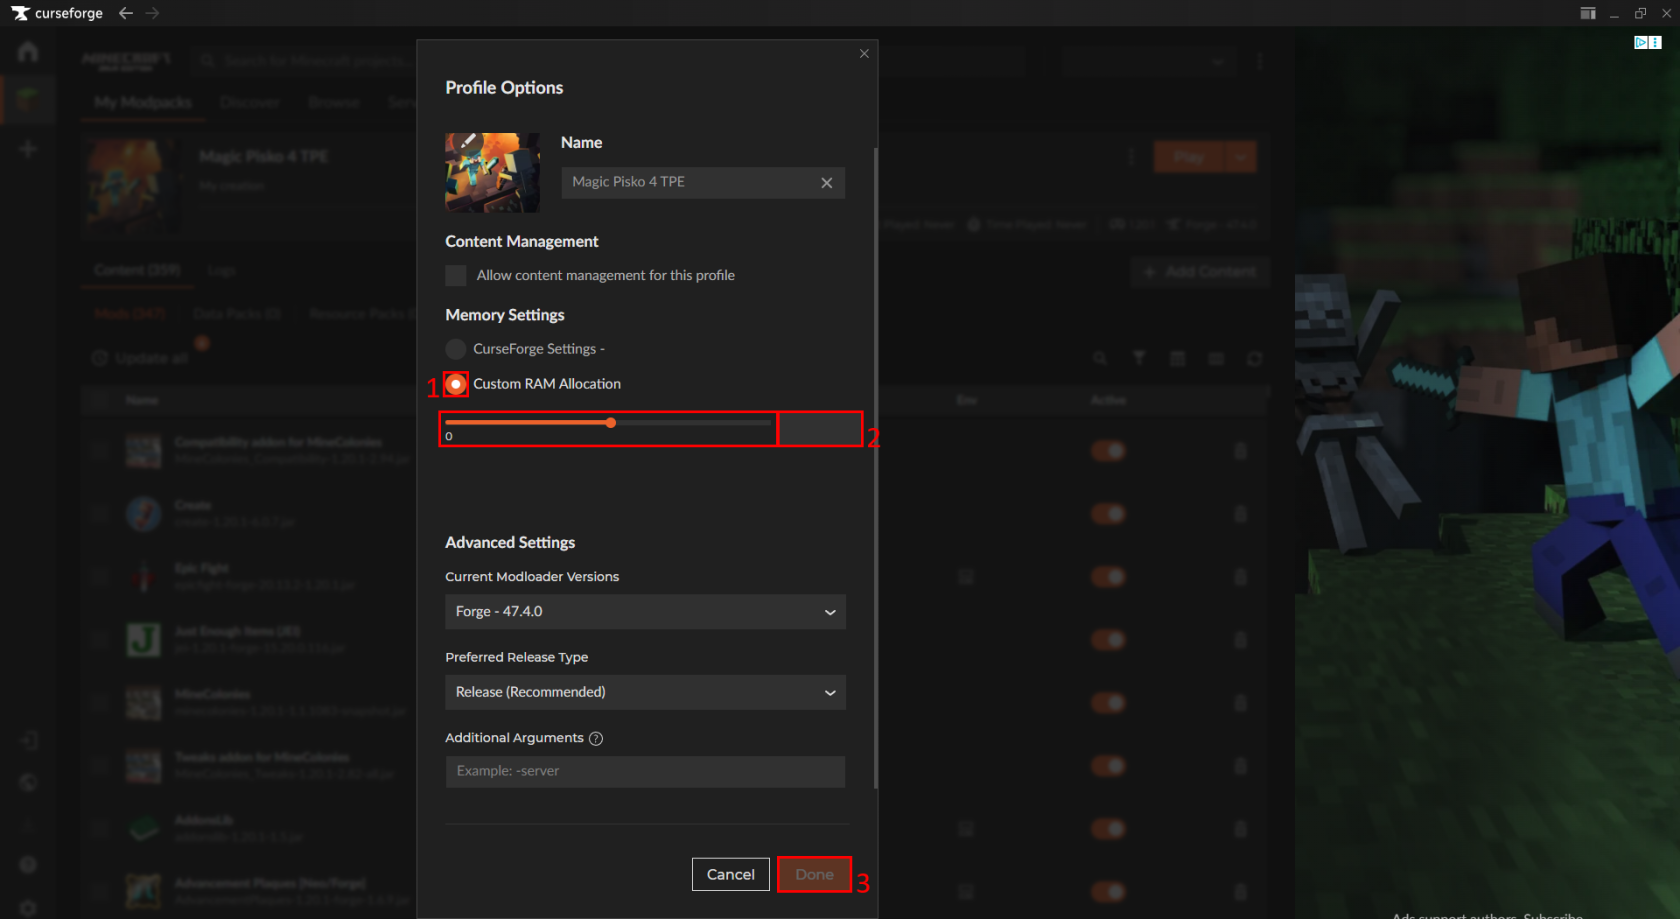Disable the toggle next to the Create mod
This screenshot has width=1680, height=919.
[x=1108, y=513]
